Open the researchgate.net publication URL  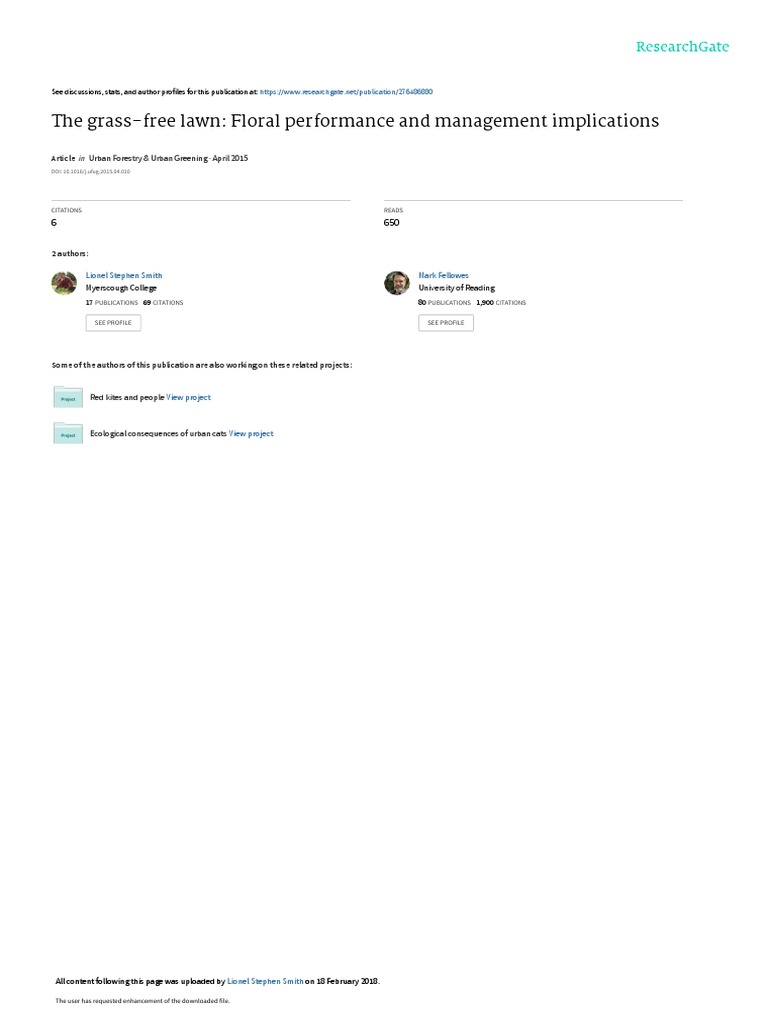tap(346, 92)
